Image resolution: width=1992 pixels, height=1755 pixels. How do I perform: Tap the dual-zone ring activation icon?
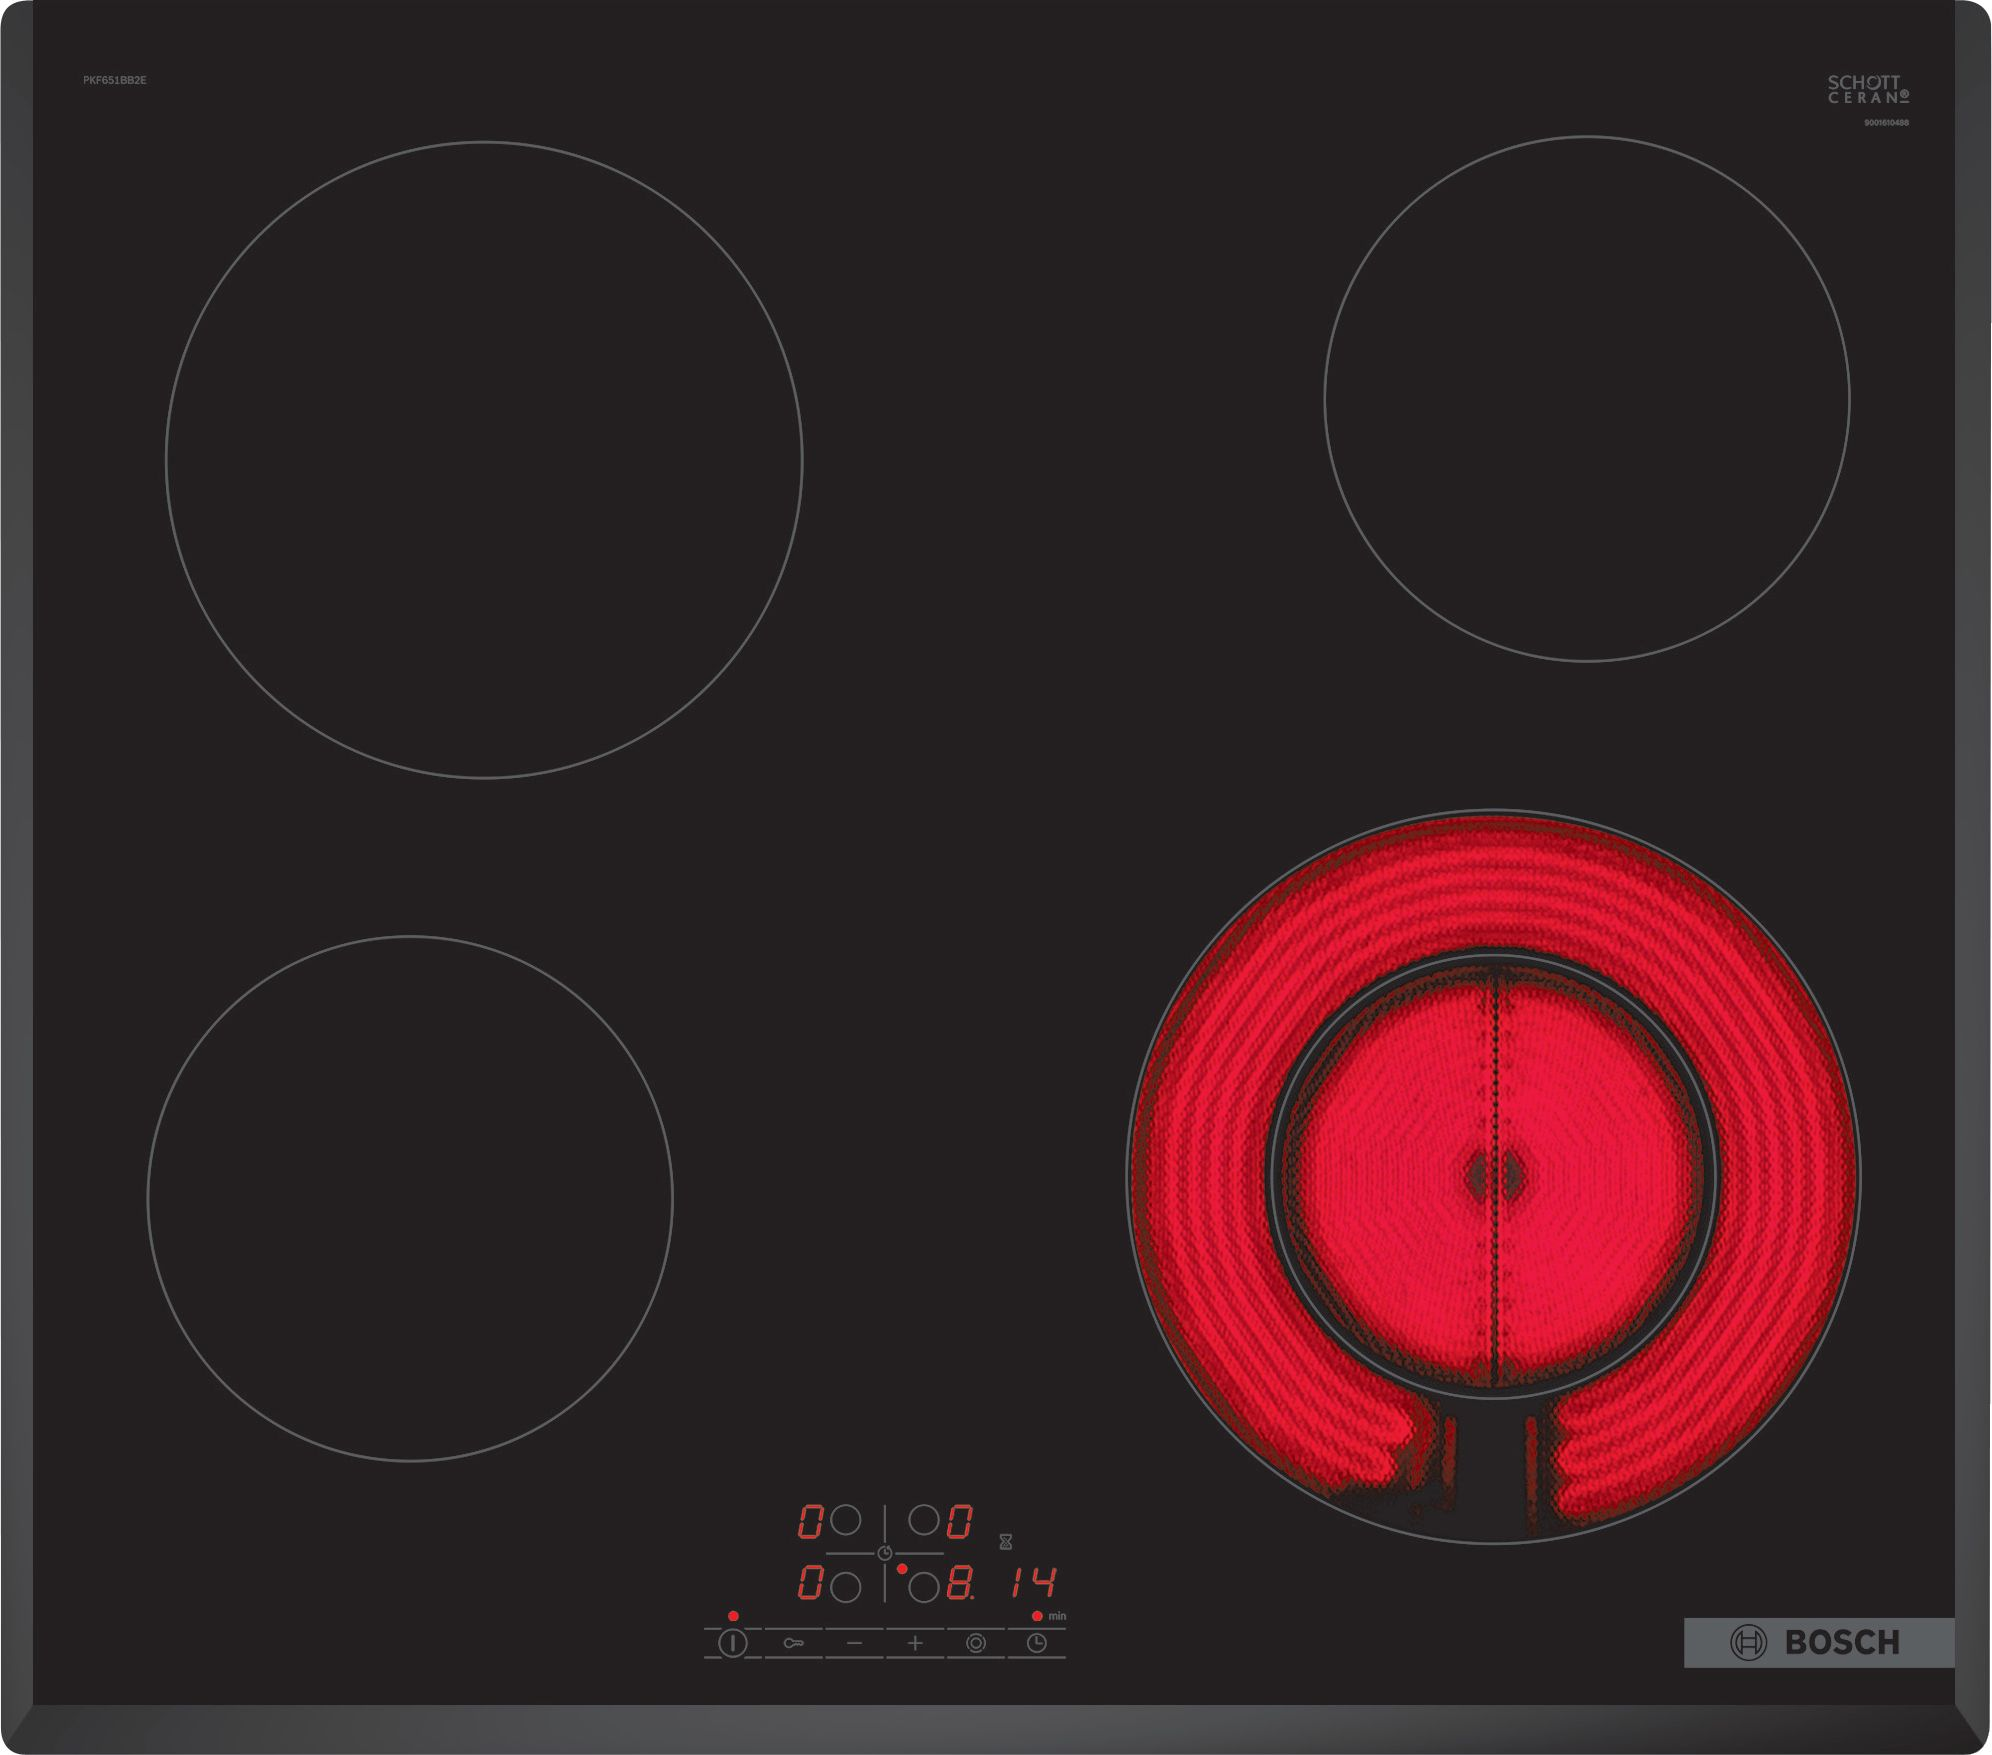(x=976, y=1643)
